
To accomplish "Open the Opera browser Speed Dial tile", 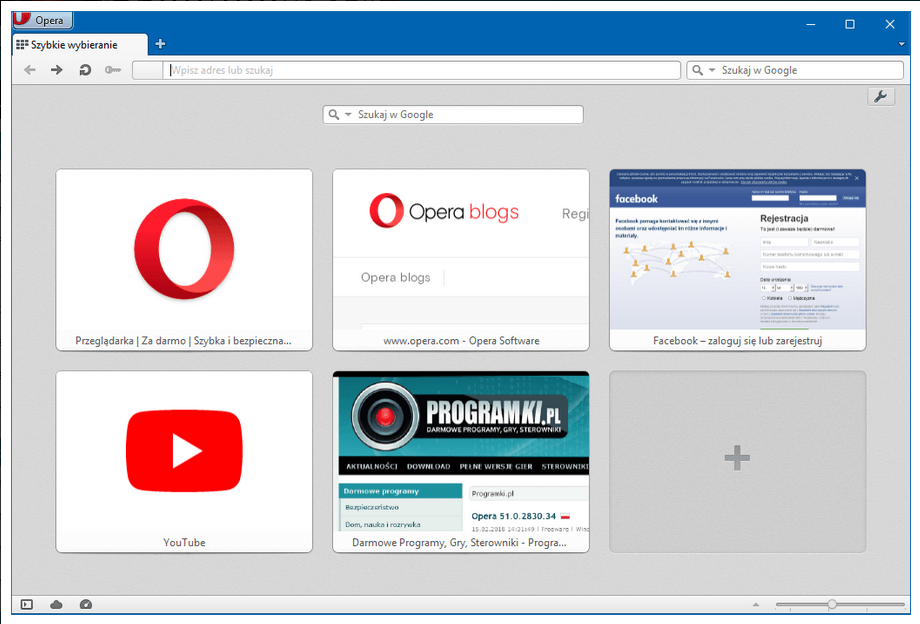I will (x=184, y=260).
